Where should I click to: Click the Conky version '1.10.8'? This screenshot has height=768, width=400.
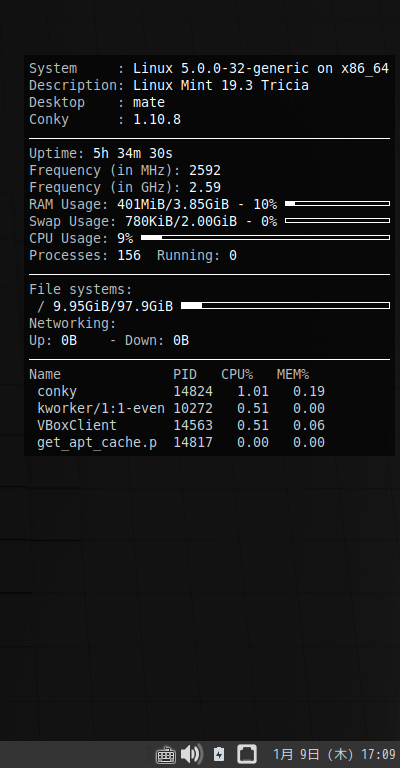(157, 120)
